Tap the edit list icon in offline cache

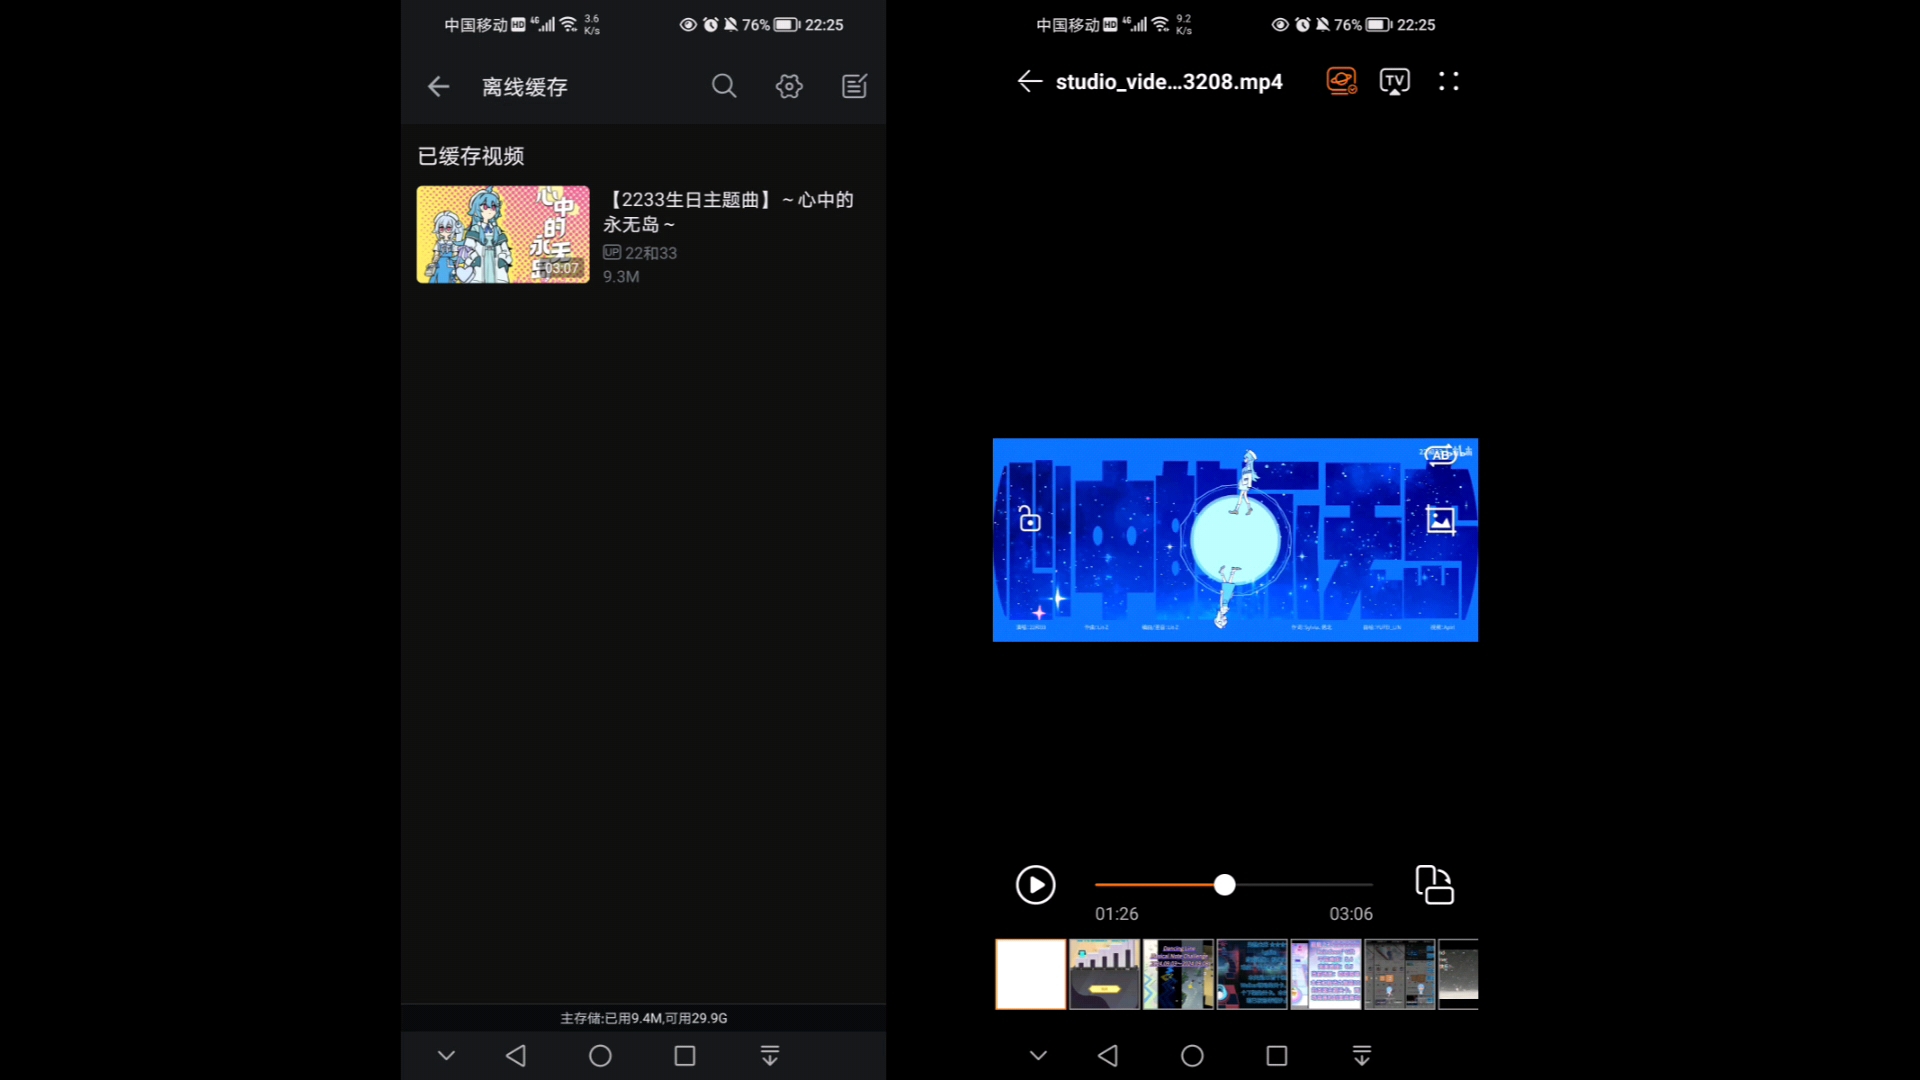855,86
